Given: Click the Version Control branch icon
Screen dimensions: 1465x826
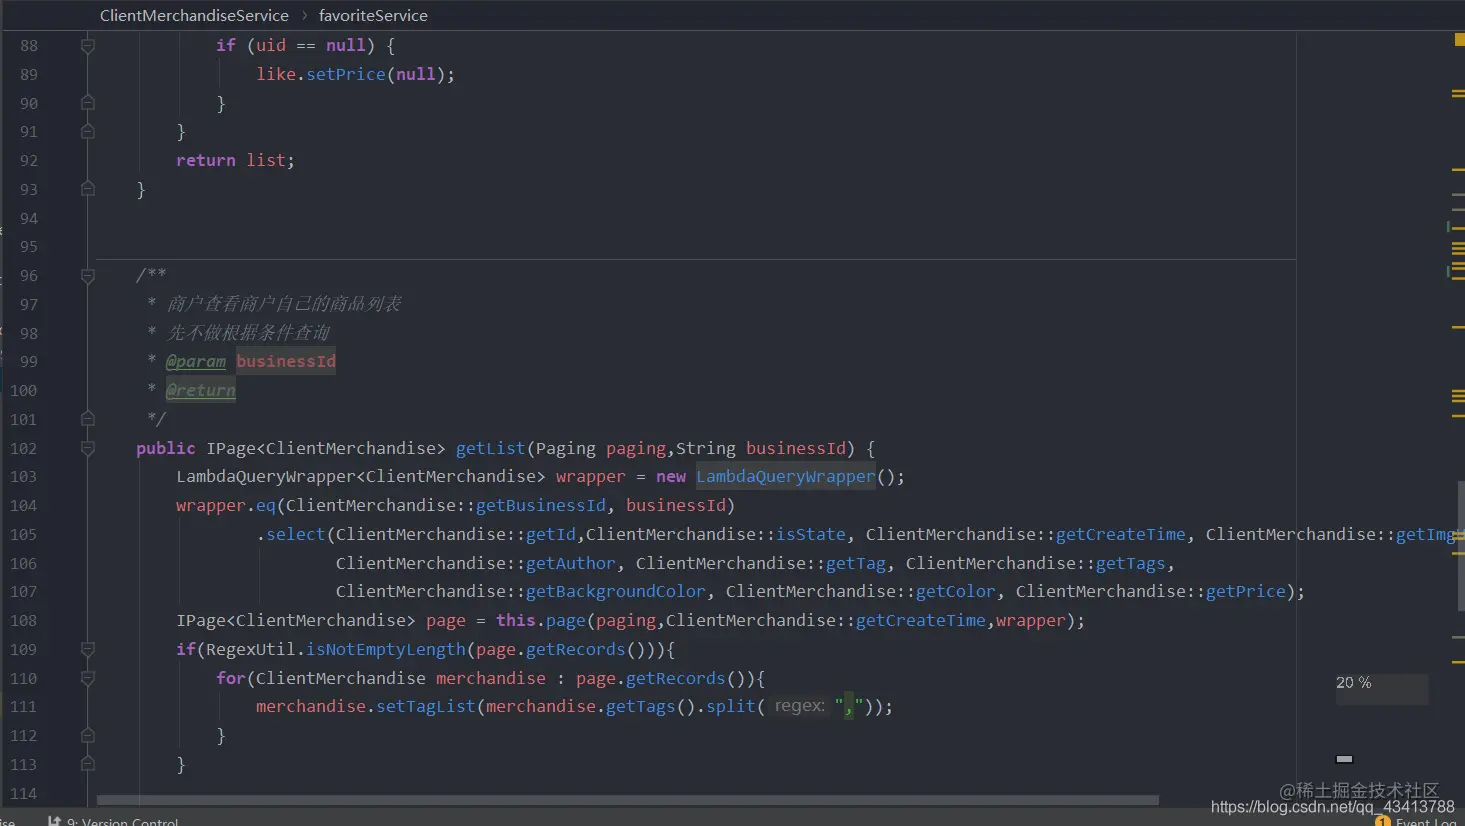Looking at the screenshot, I should [x=54, y=821].
